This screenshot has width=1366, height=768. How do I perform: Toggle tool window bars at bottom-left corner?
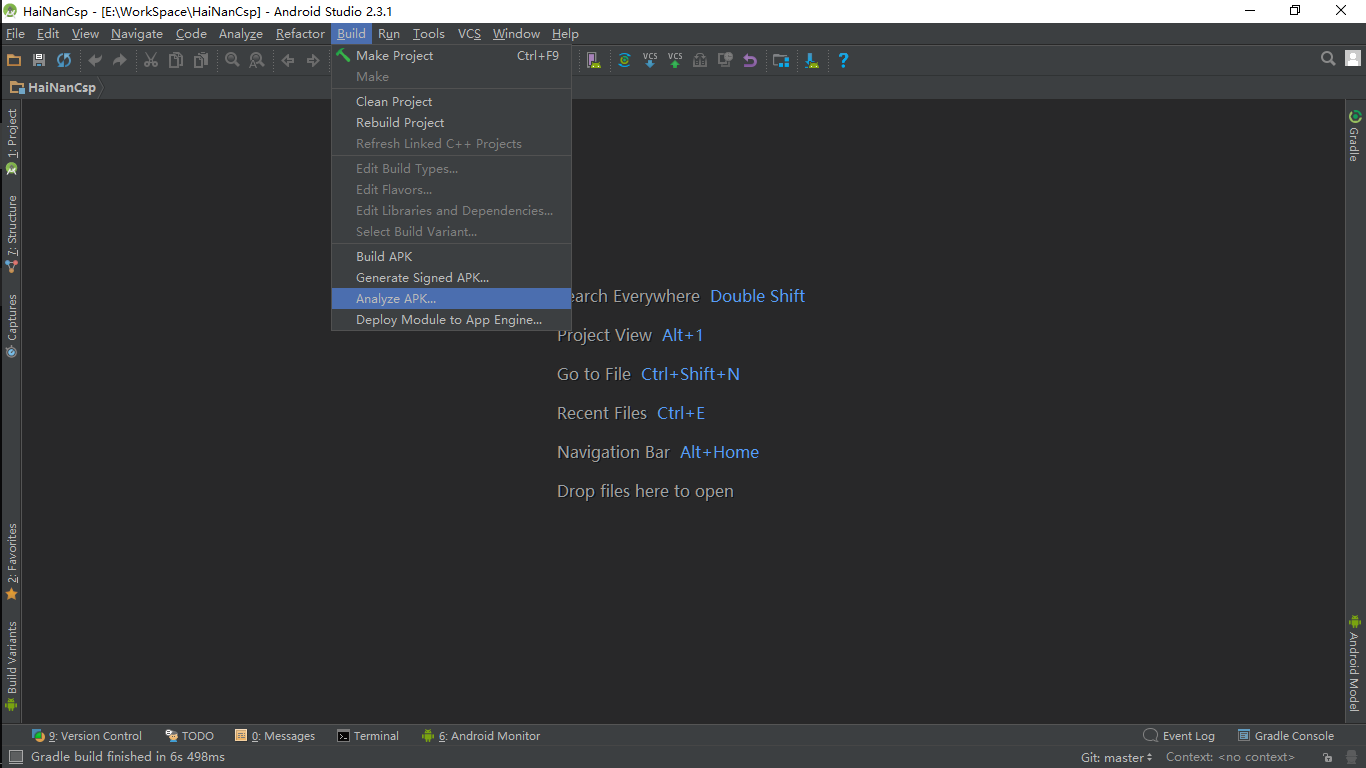pyautogui.click(x=15, y=757)
